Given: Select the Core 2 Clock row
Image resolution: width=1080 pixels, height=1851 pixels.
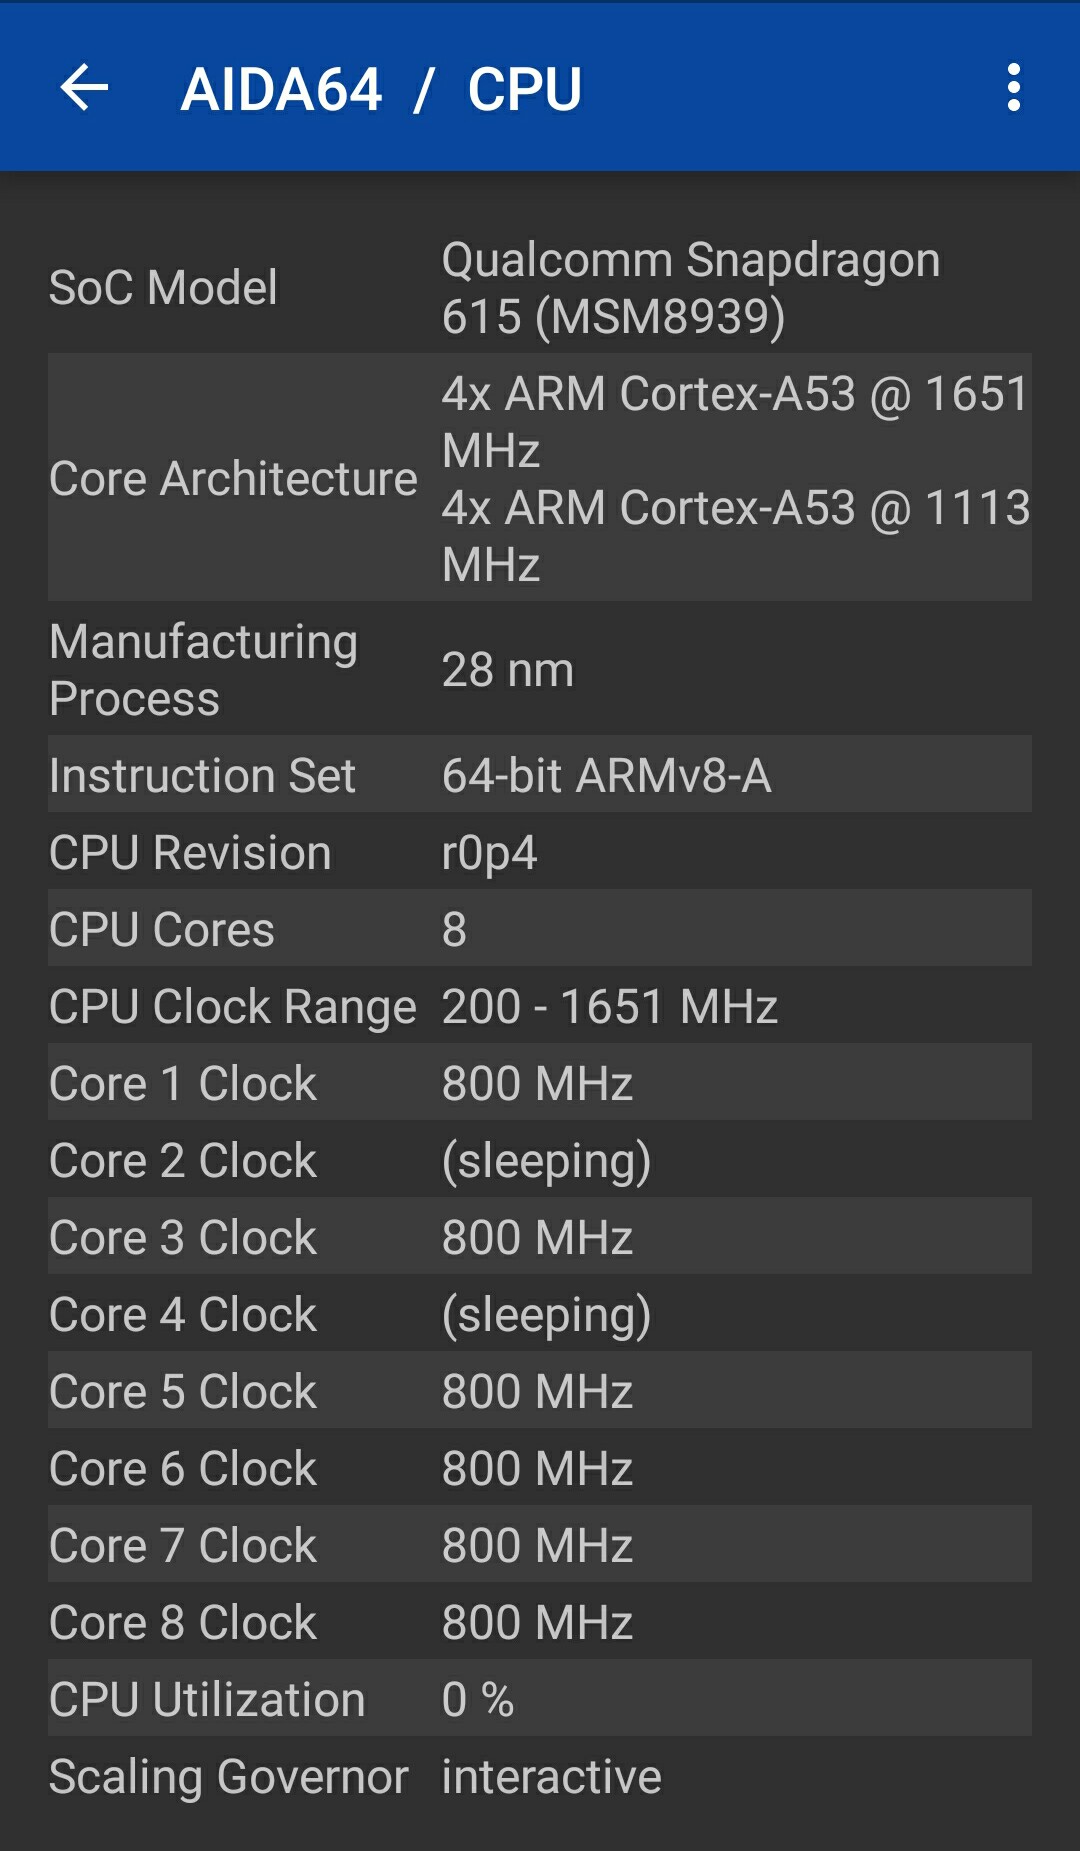Looking at the screenshot, I should point(540,1160).
